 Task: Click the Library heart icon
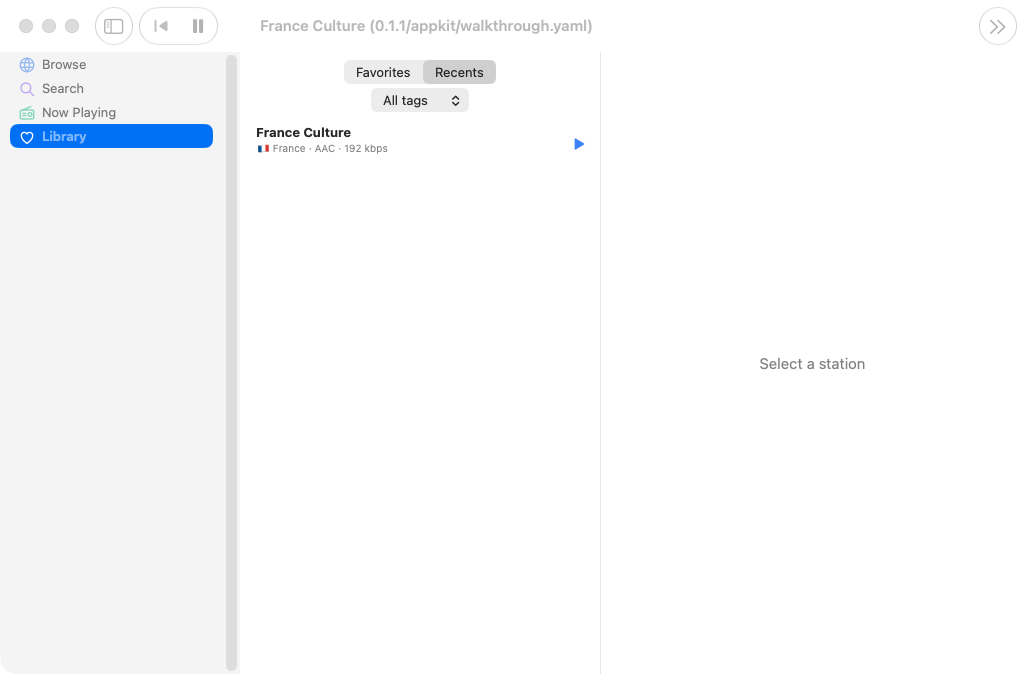[27, 137]
